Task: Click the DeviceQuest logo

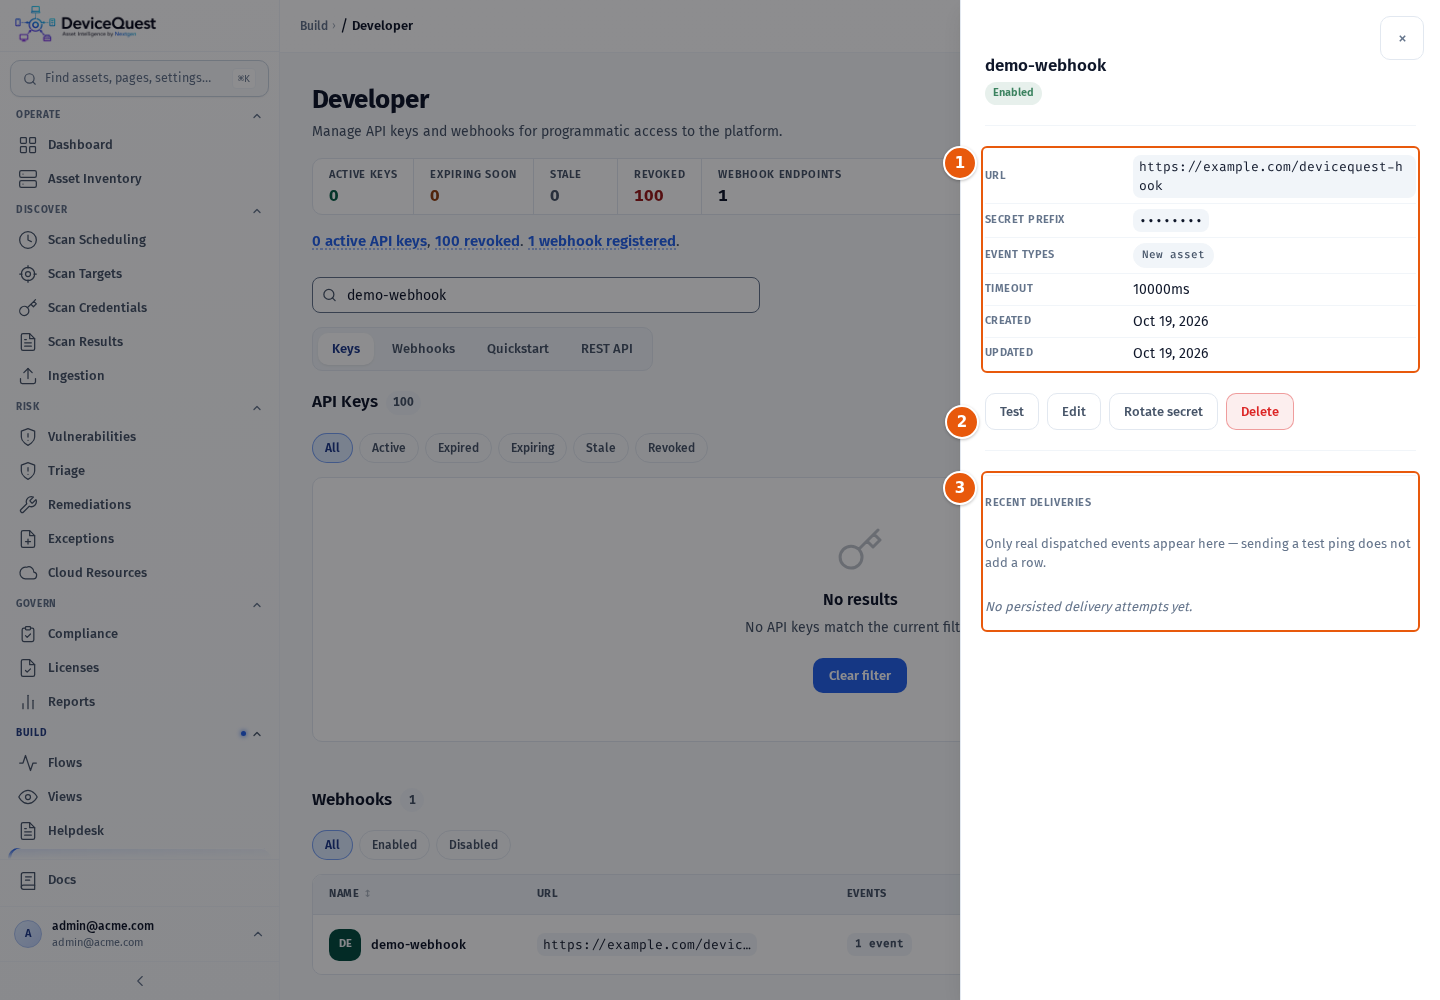Action: click(x=86, y=24)
